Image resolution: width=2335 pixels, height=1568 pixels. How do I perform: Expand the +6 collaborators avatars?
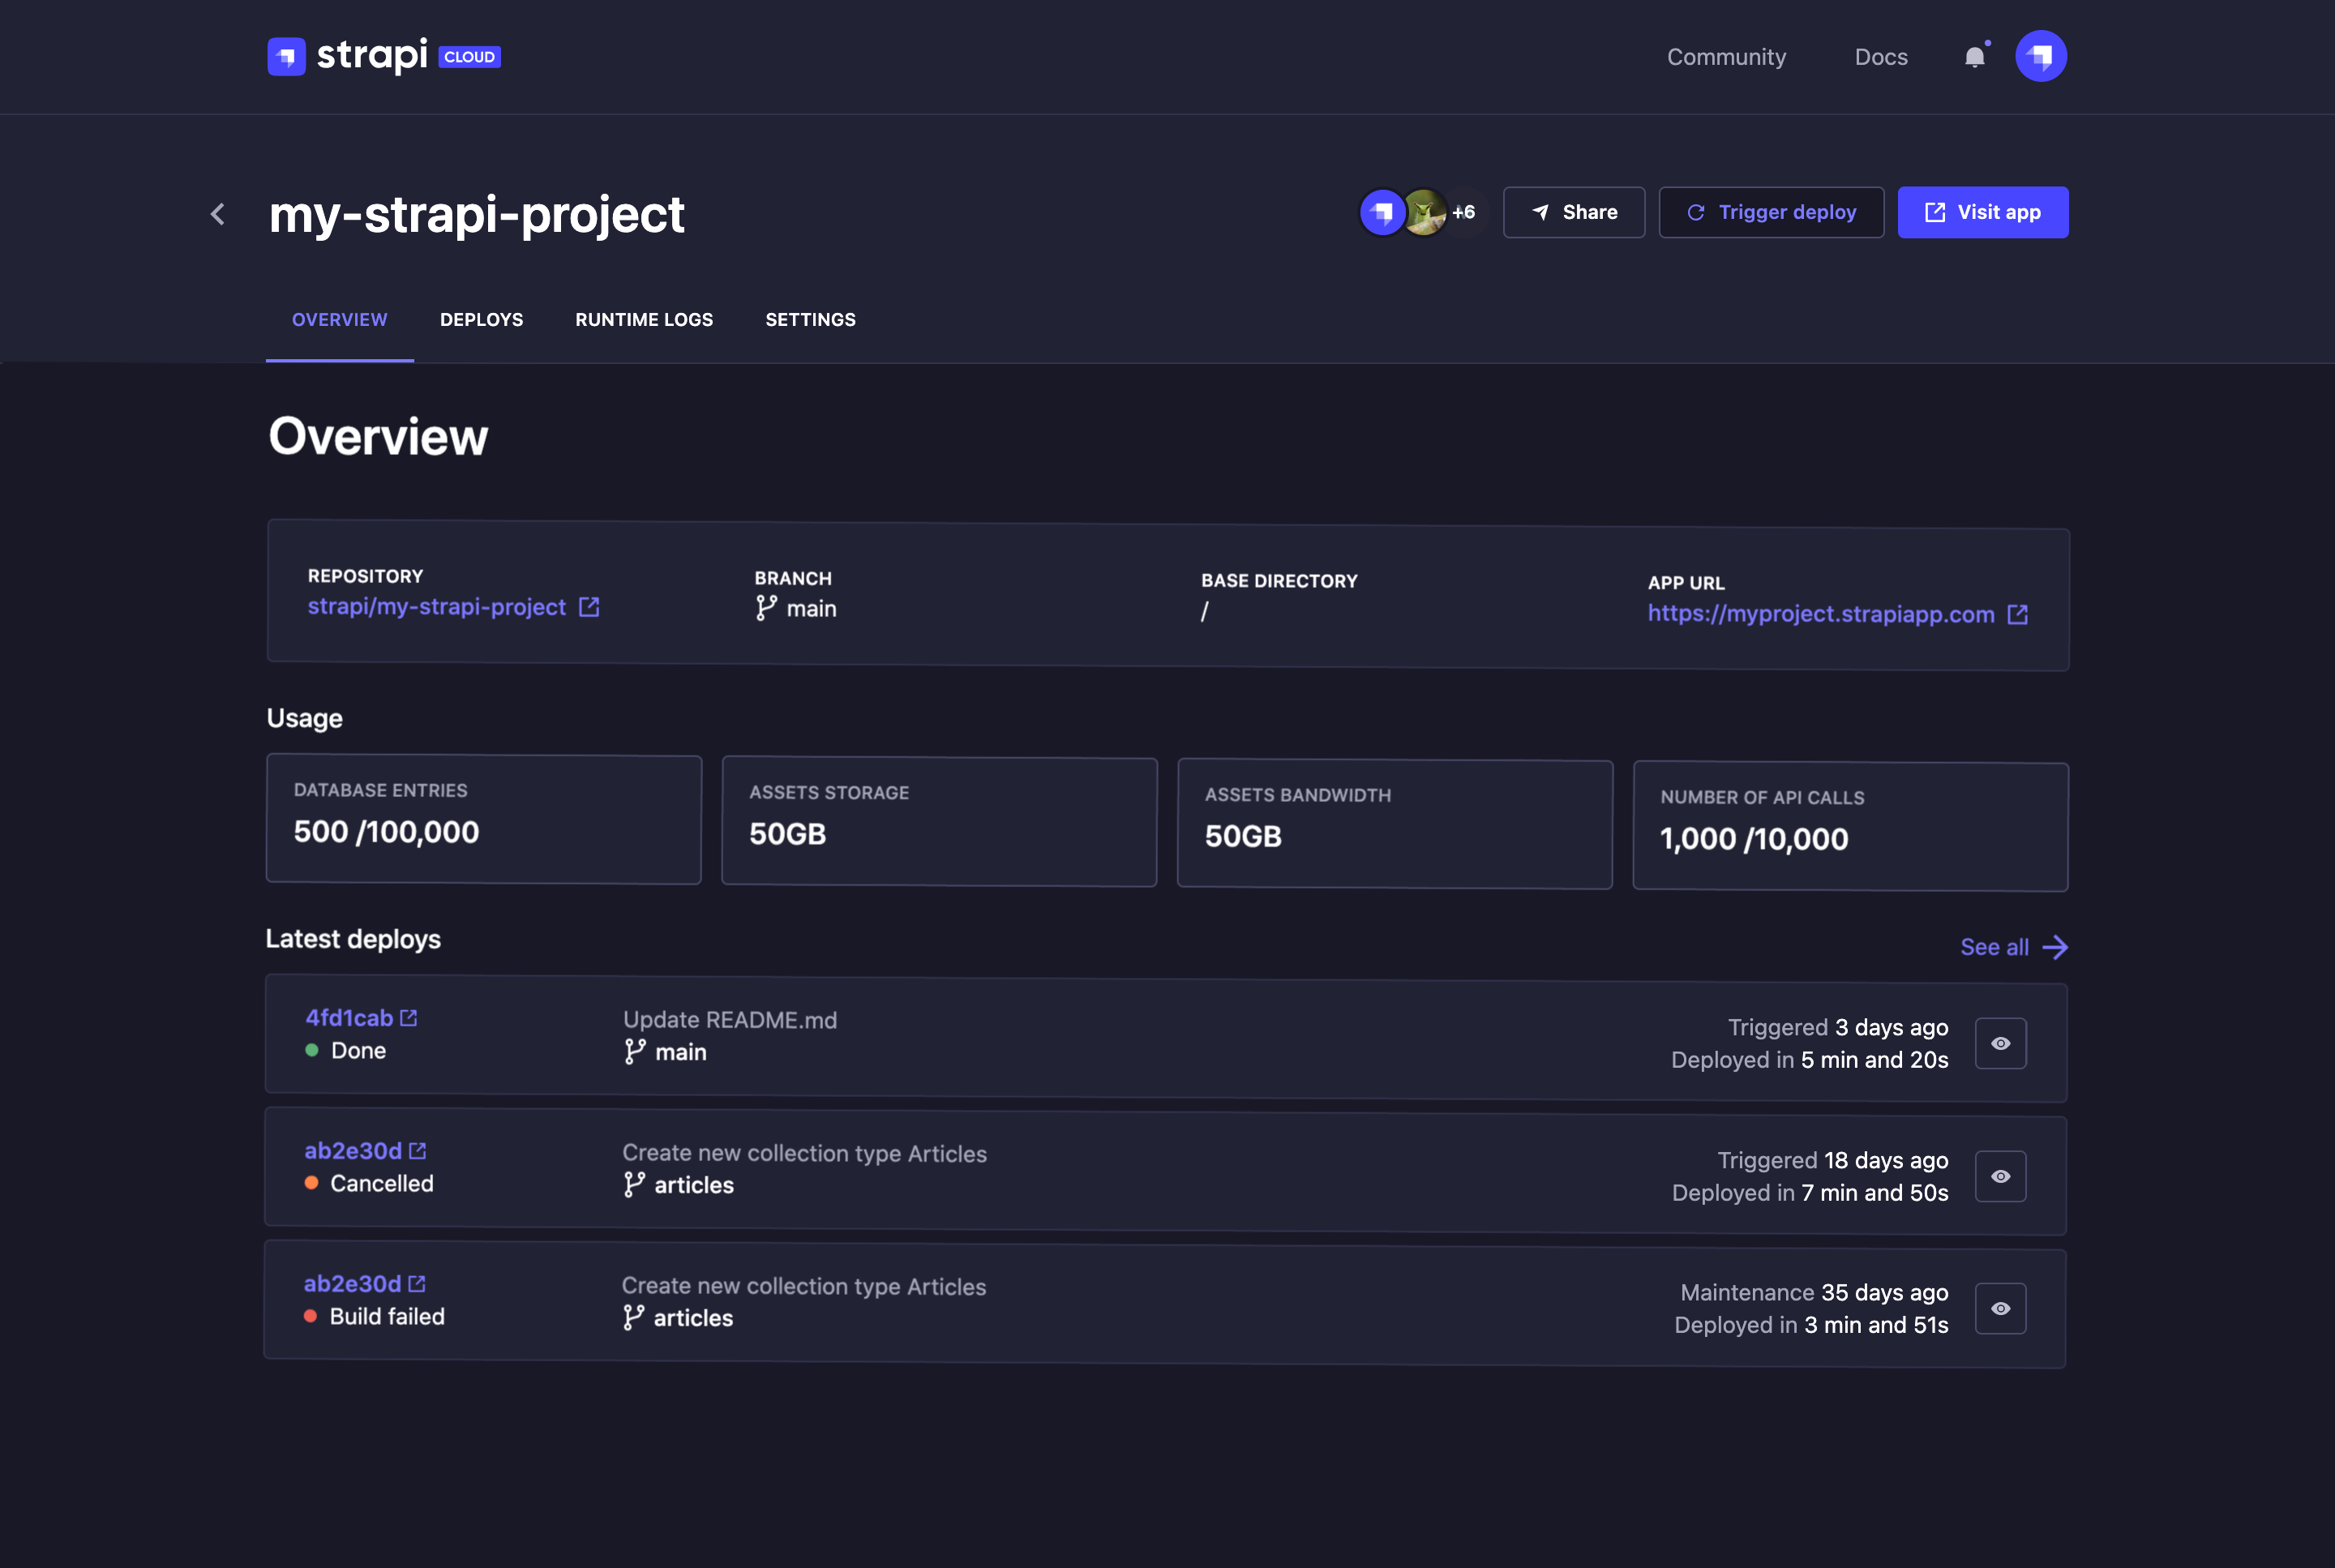tap(1464, 211)
